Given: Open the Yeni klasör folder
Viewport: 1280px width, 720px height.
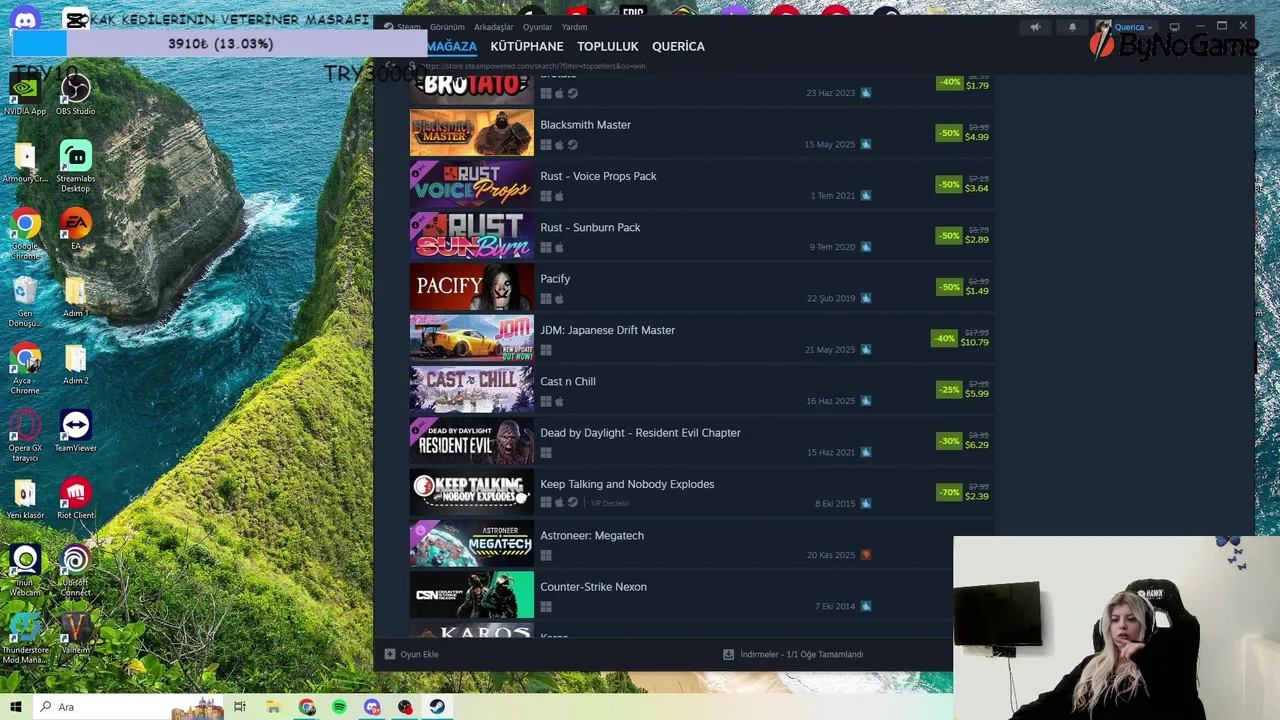Looking at the screenshot, I should 25,497.
